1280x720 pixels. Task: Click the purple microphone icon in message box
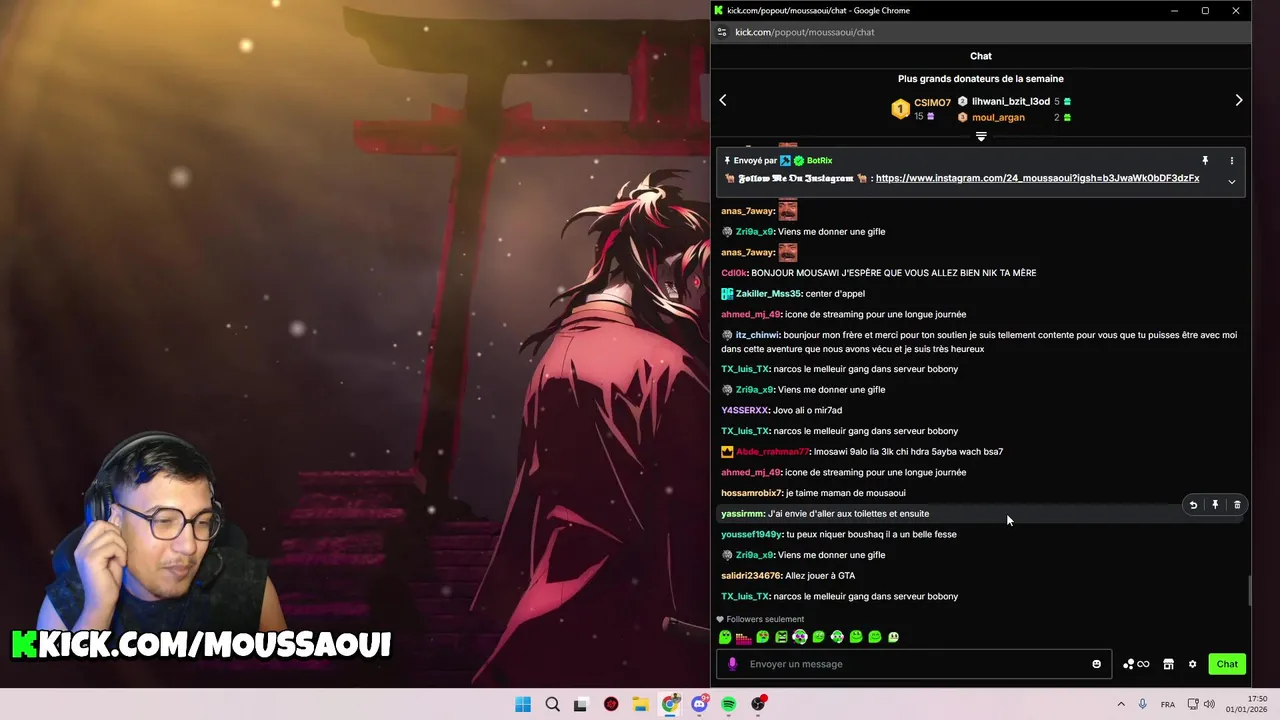tap(733, 664)
